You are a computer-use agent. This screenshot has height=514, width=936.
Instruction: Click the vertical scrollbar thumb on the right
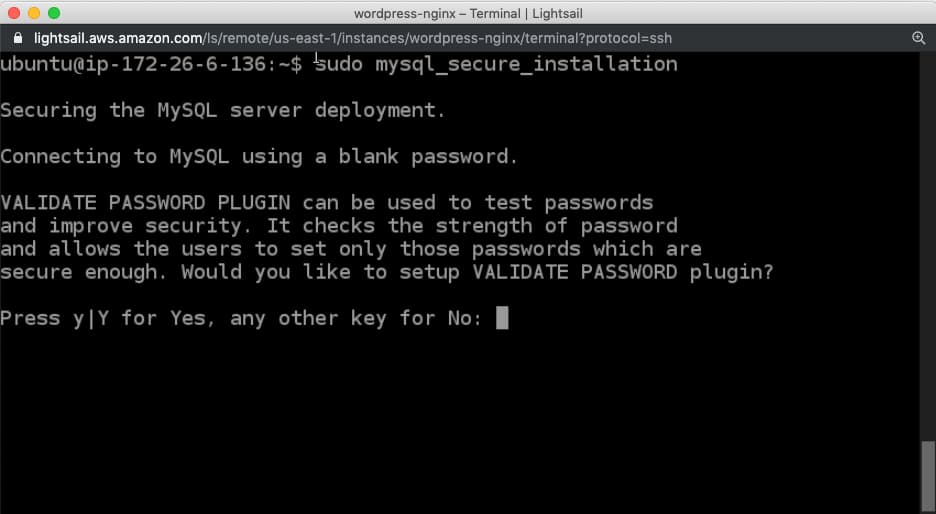coord(928,476)
